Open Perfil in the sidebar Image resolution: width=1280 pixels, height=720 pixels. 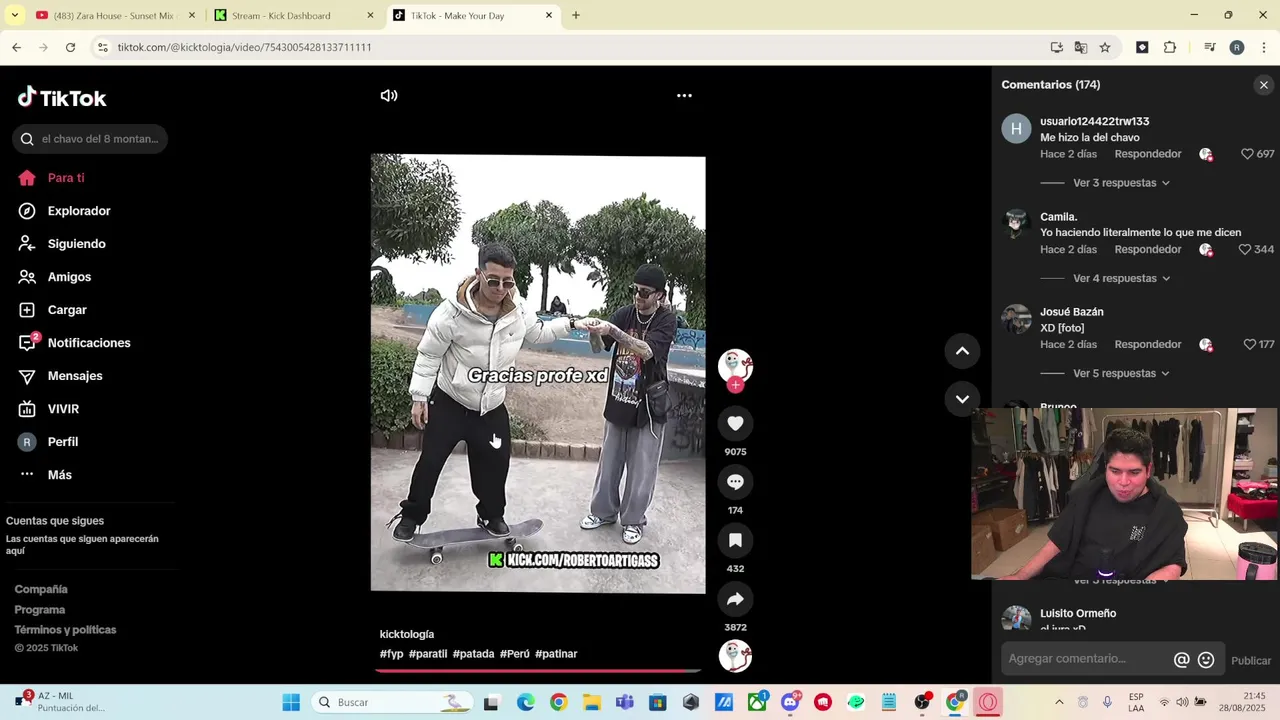[49, 442]
